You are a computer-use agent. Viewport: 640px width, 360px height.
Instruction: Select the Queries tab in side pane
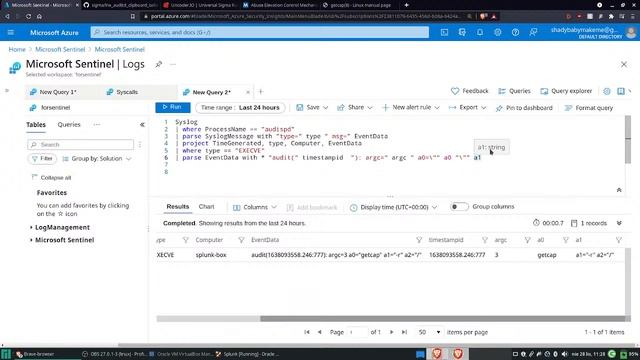point(69,124)
